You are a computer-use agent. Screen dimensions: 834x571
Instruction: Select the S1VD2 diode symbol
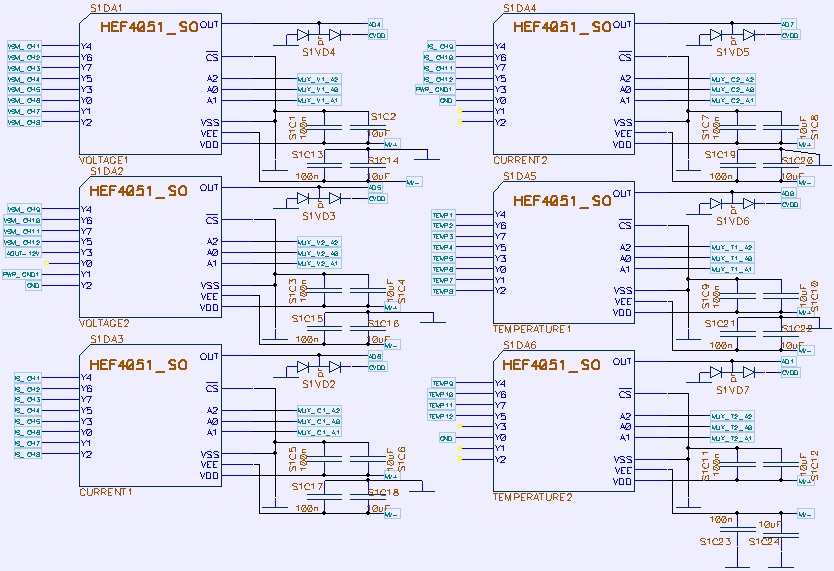point(319,368)
